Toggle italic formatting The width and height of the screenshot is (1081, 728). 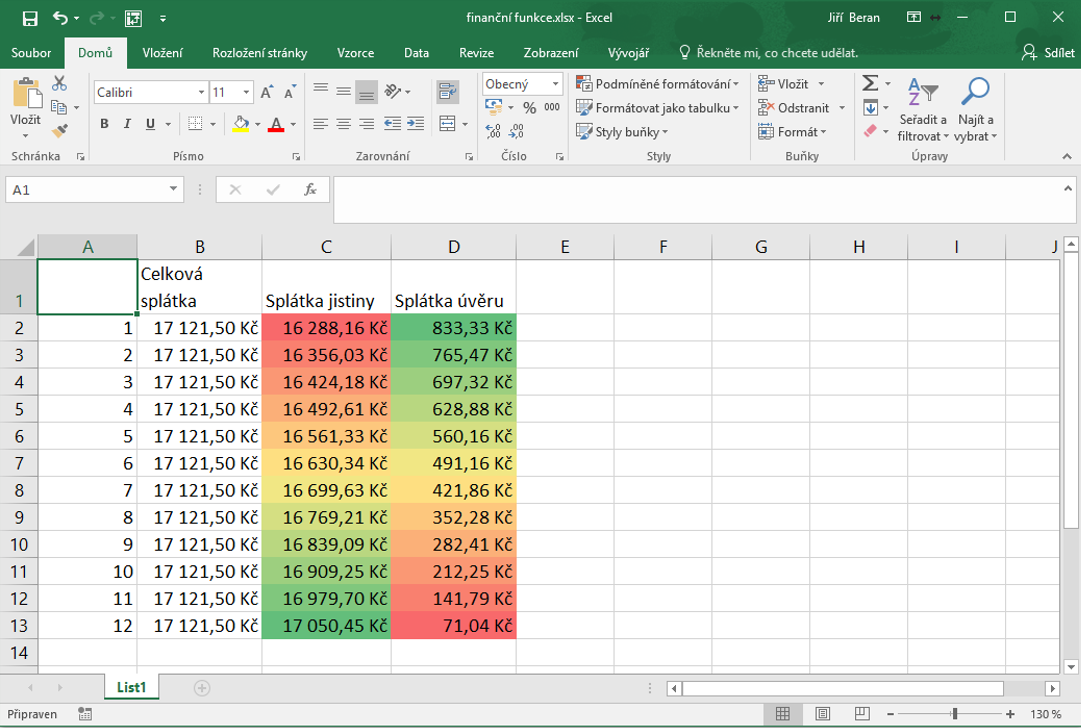127,124
